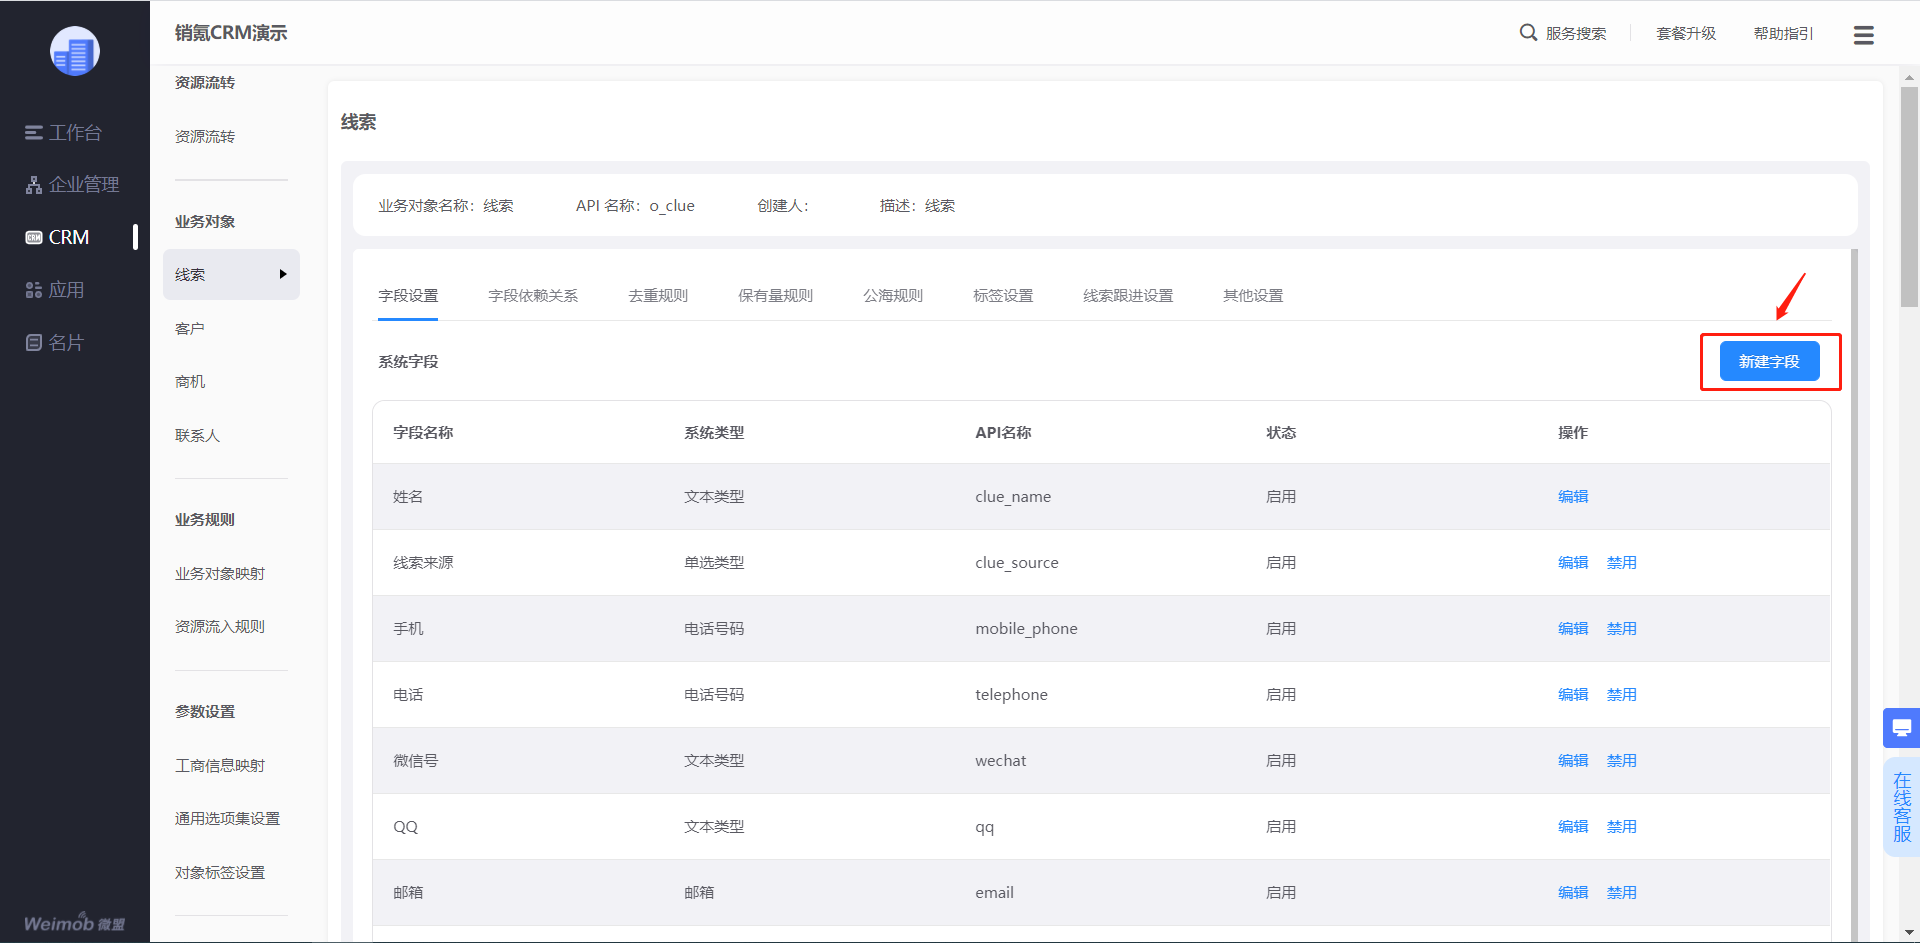Image resolution: width=1920 pixels, height=943 pixels.
Task: Edit the QQ field
Action: pos(1573,826)
